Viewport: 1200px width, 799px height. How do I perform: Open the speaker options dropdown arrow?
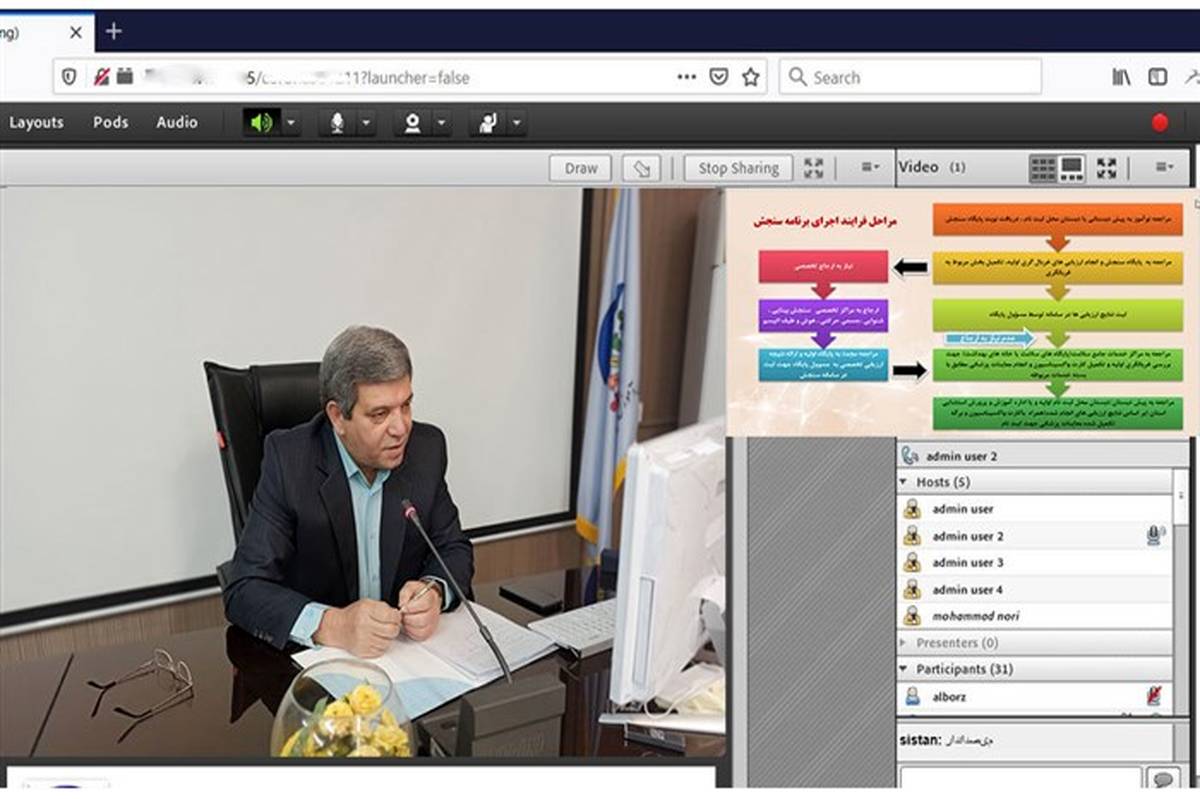(291, 123)
